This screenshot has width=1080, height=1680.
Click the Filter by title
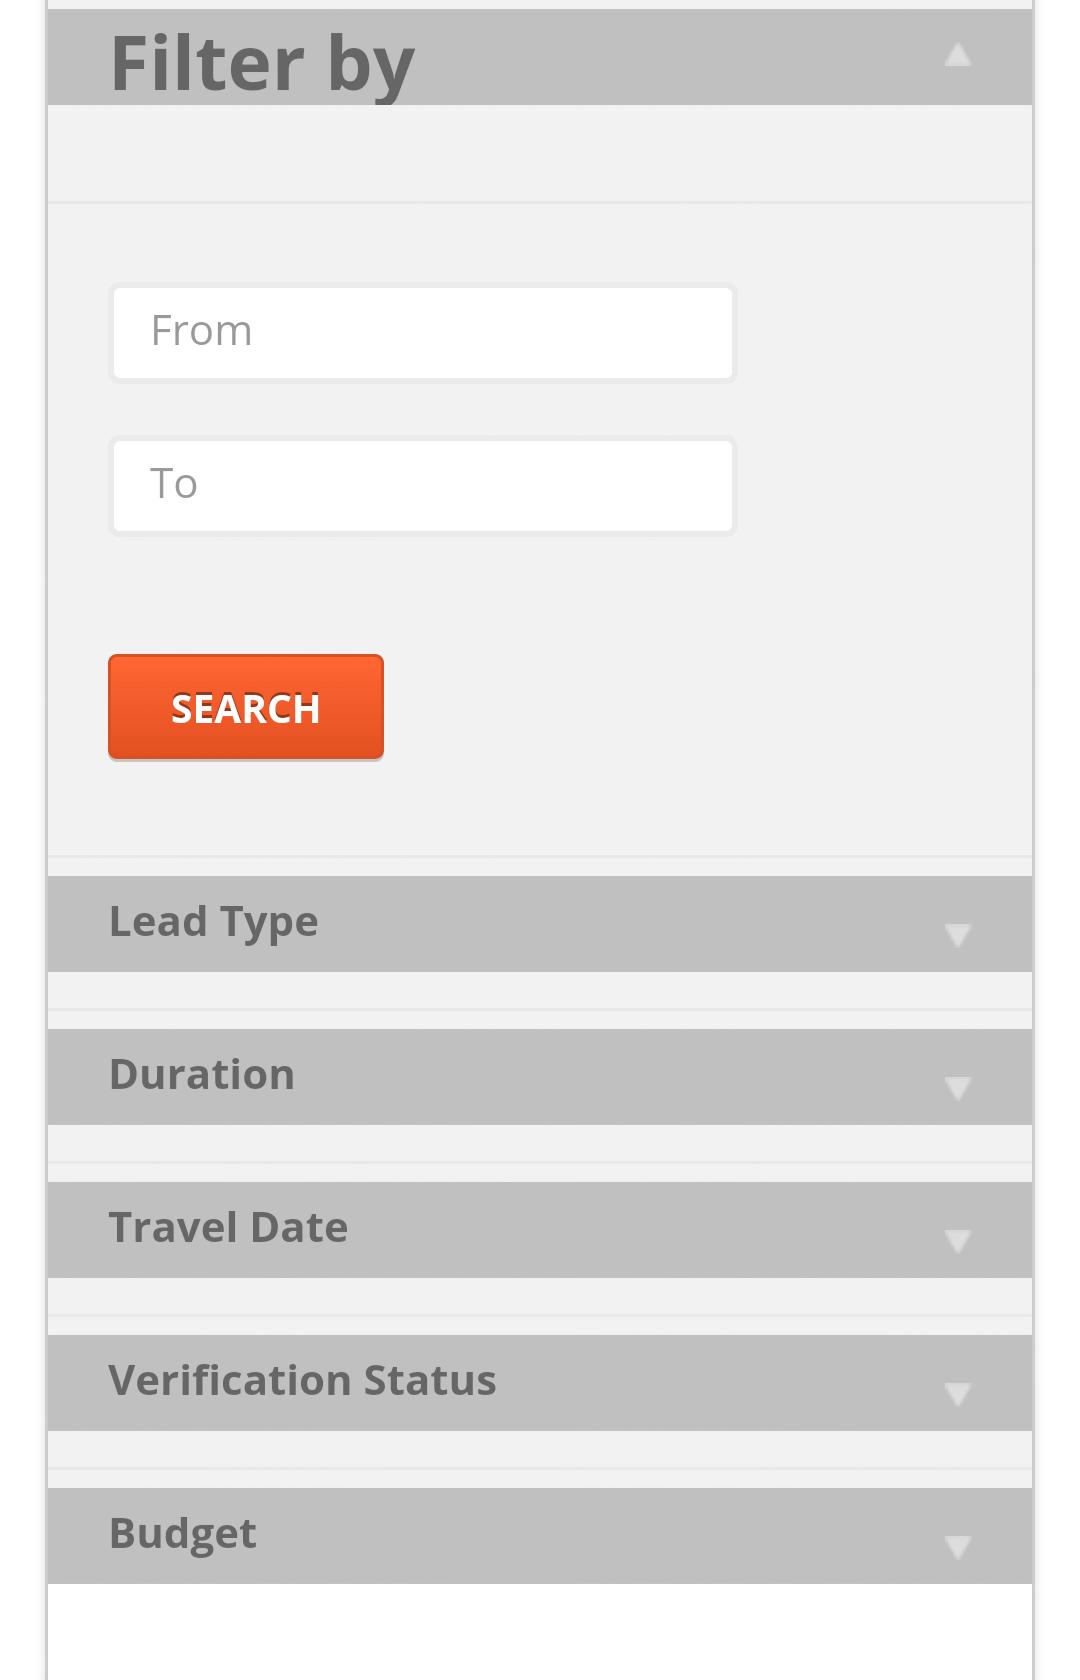point(263,62)
